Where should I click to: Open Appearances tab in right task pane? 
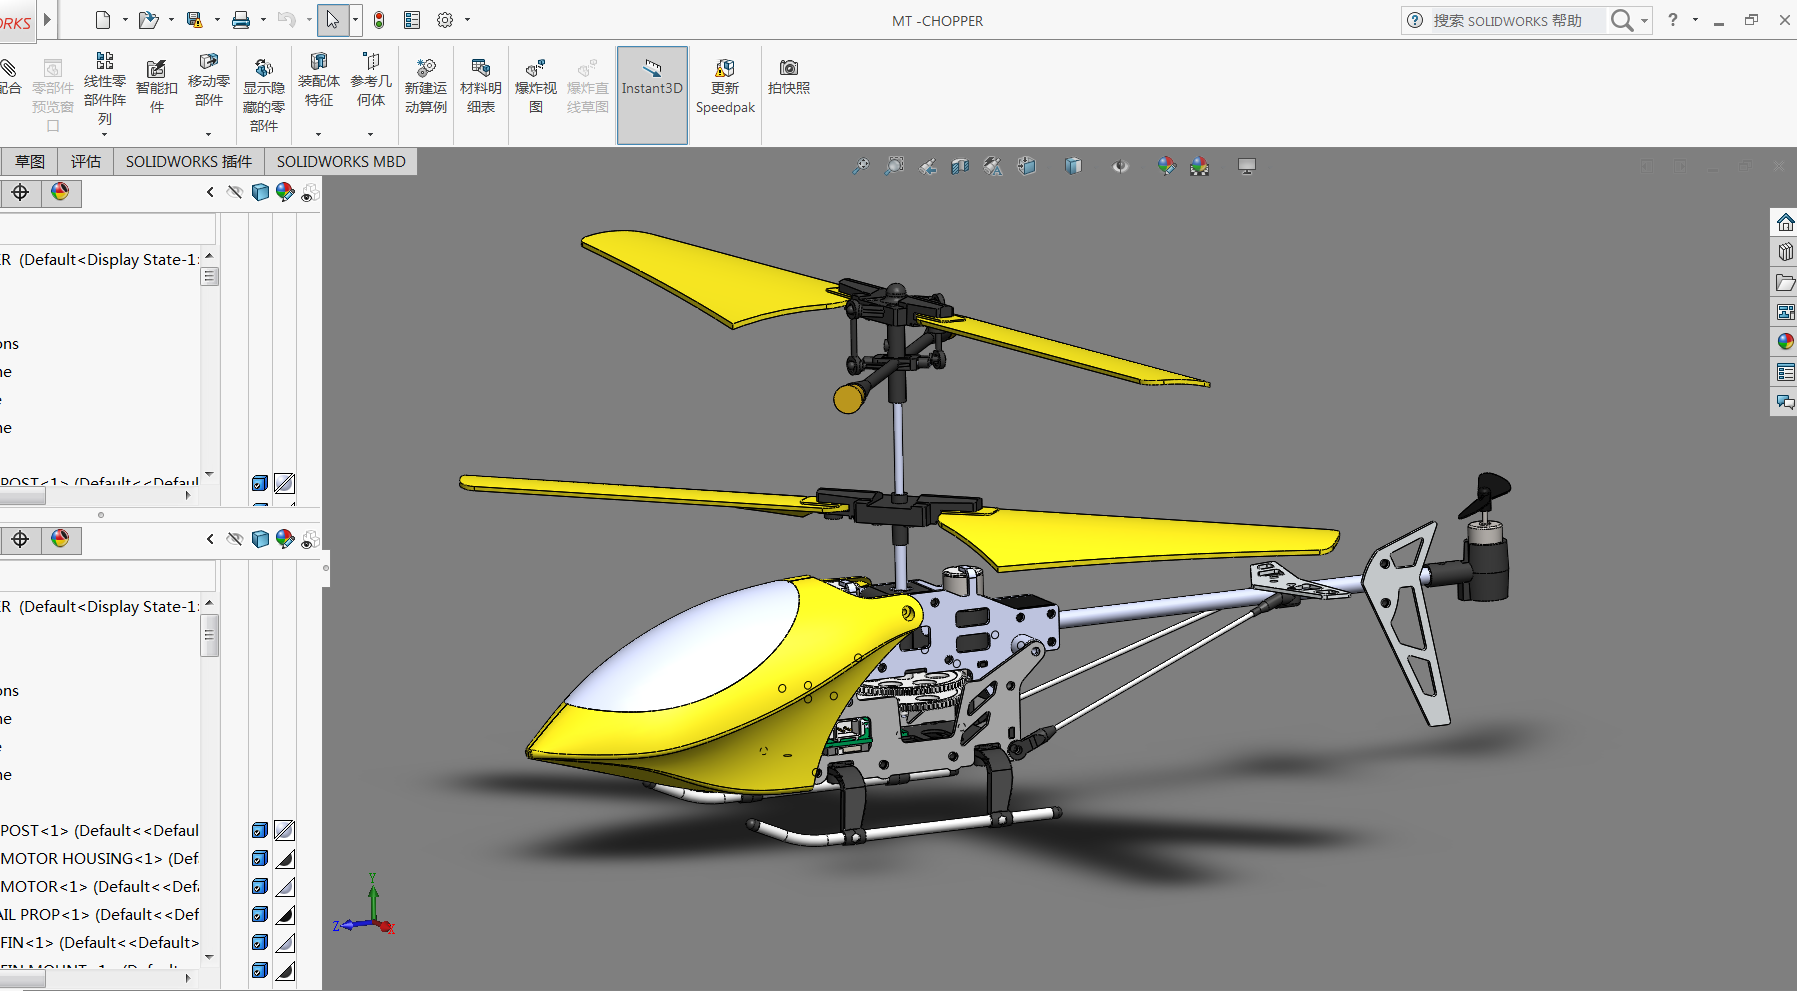click(x=1785, y=342)
